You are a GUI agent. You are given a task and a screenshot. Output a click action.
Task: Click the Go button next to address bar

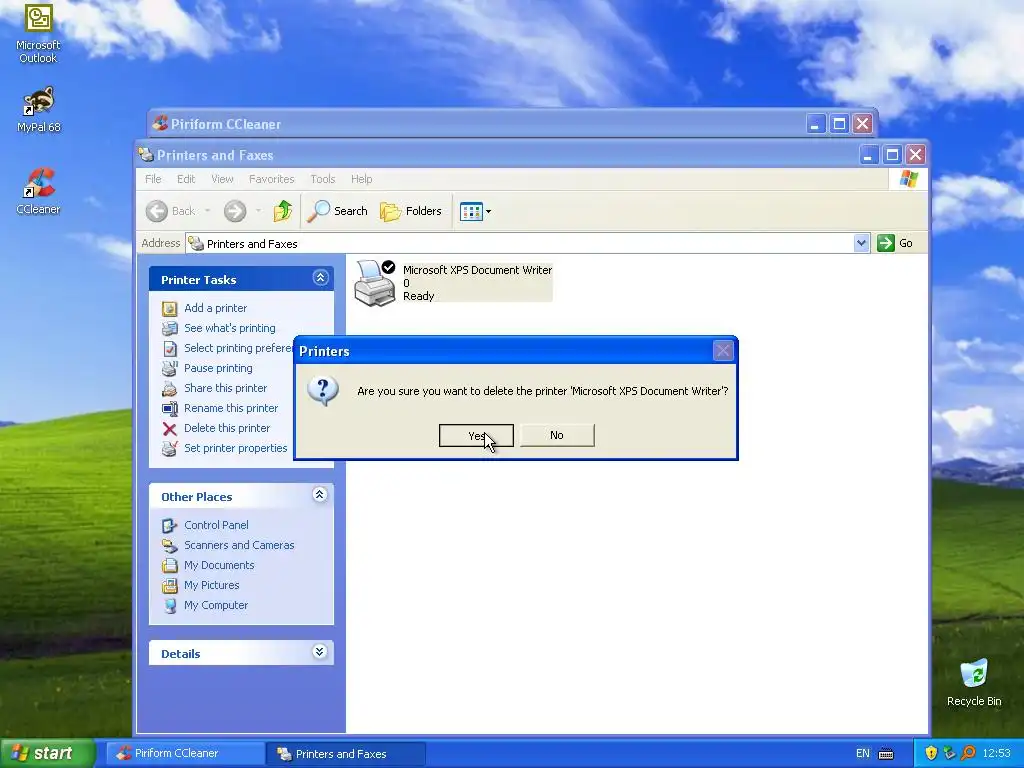click(895, 243)
